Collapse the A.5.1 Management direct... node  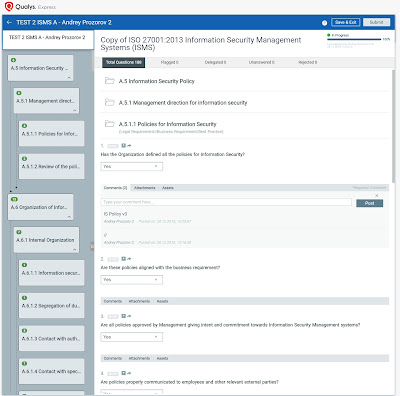75,110
